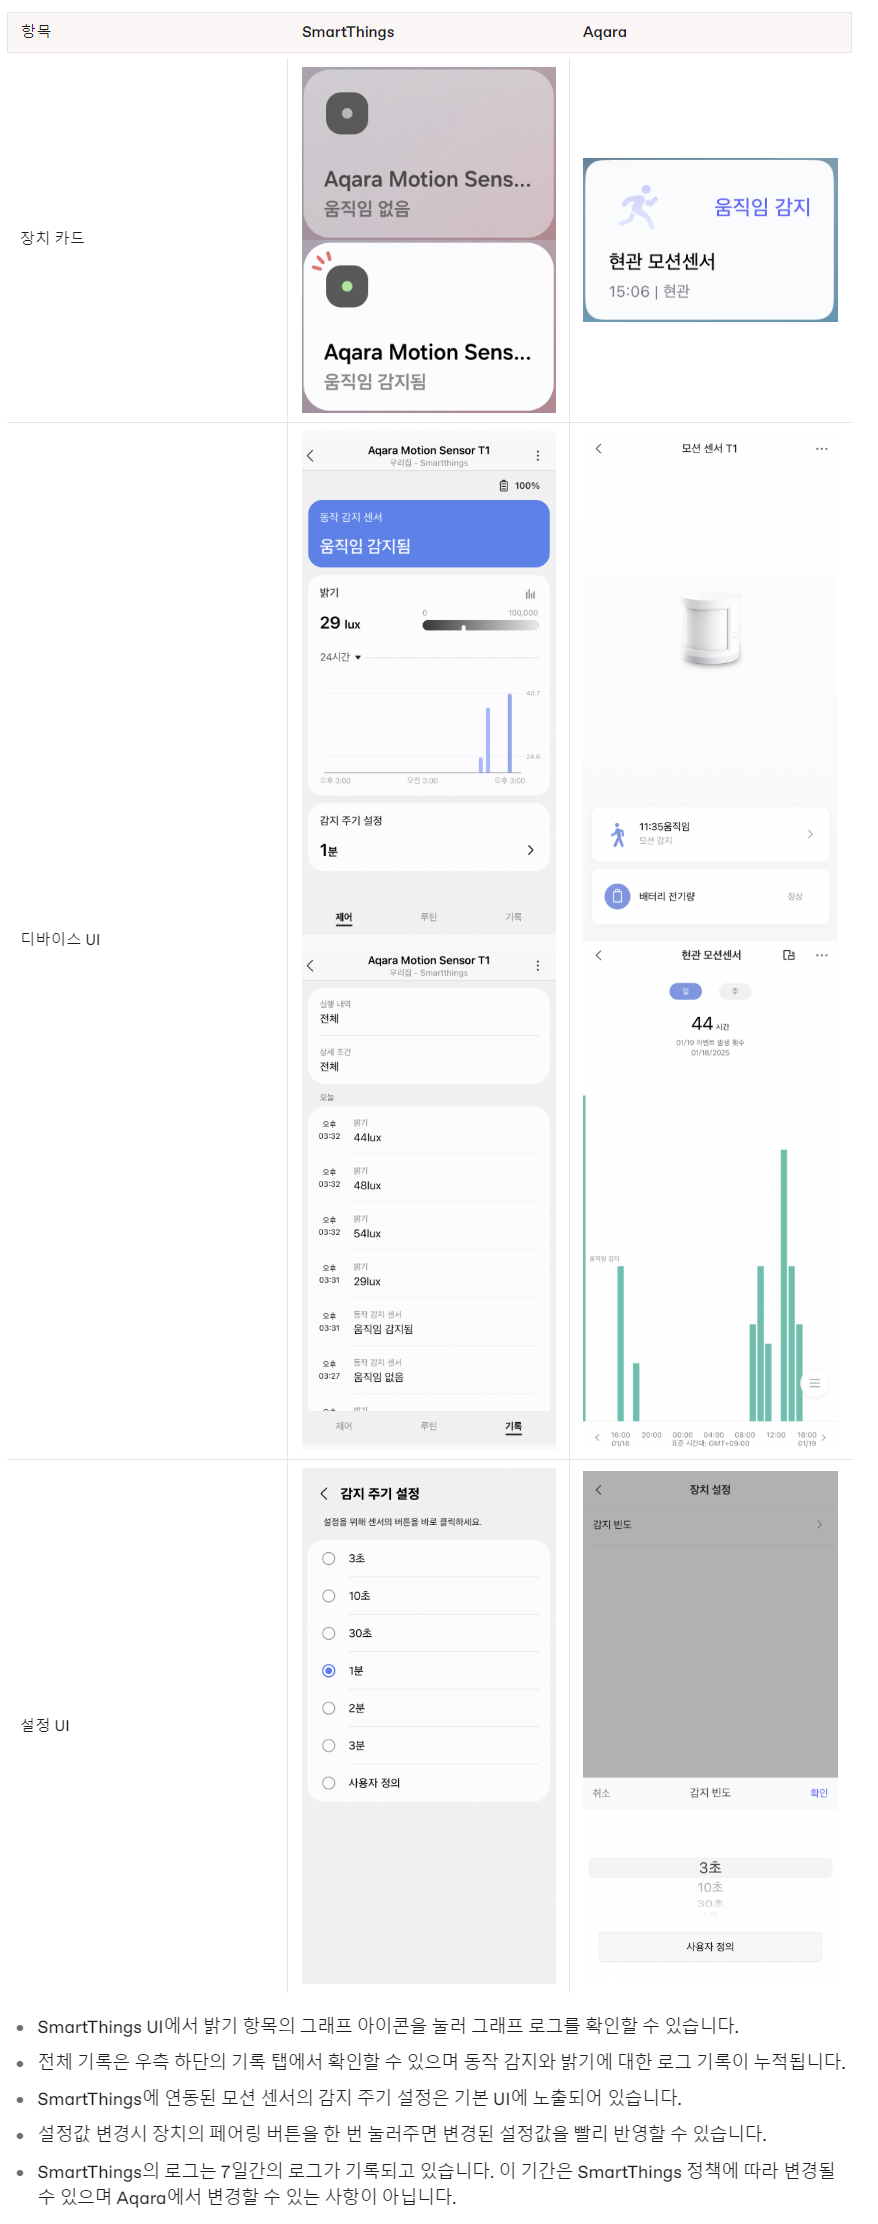
Task: Open the '실행 내역' filter set to 전체
Action: tap(428, 1012)
